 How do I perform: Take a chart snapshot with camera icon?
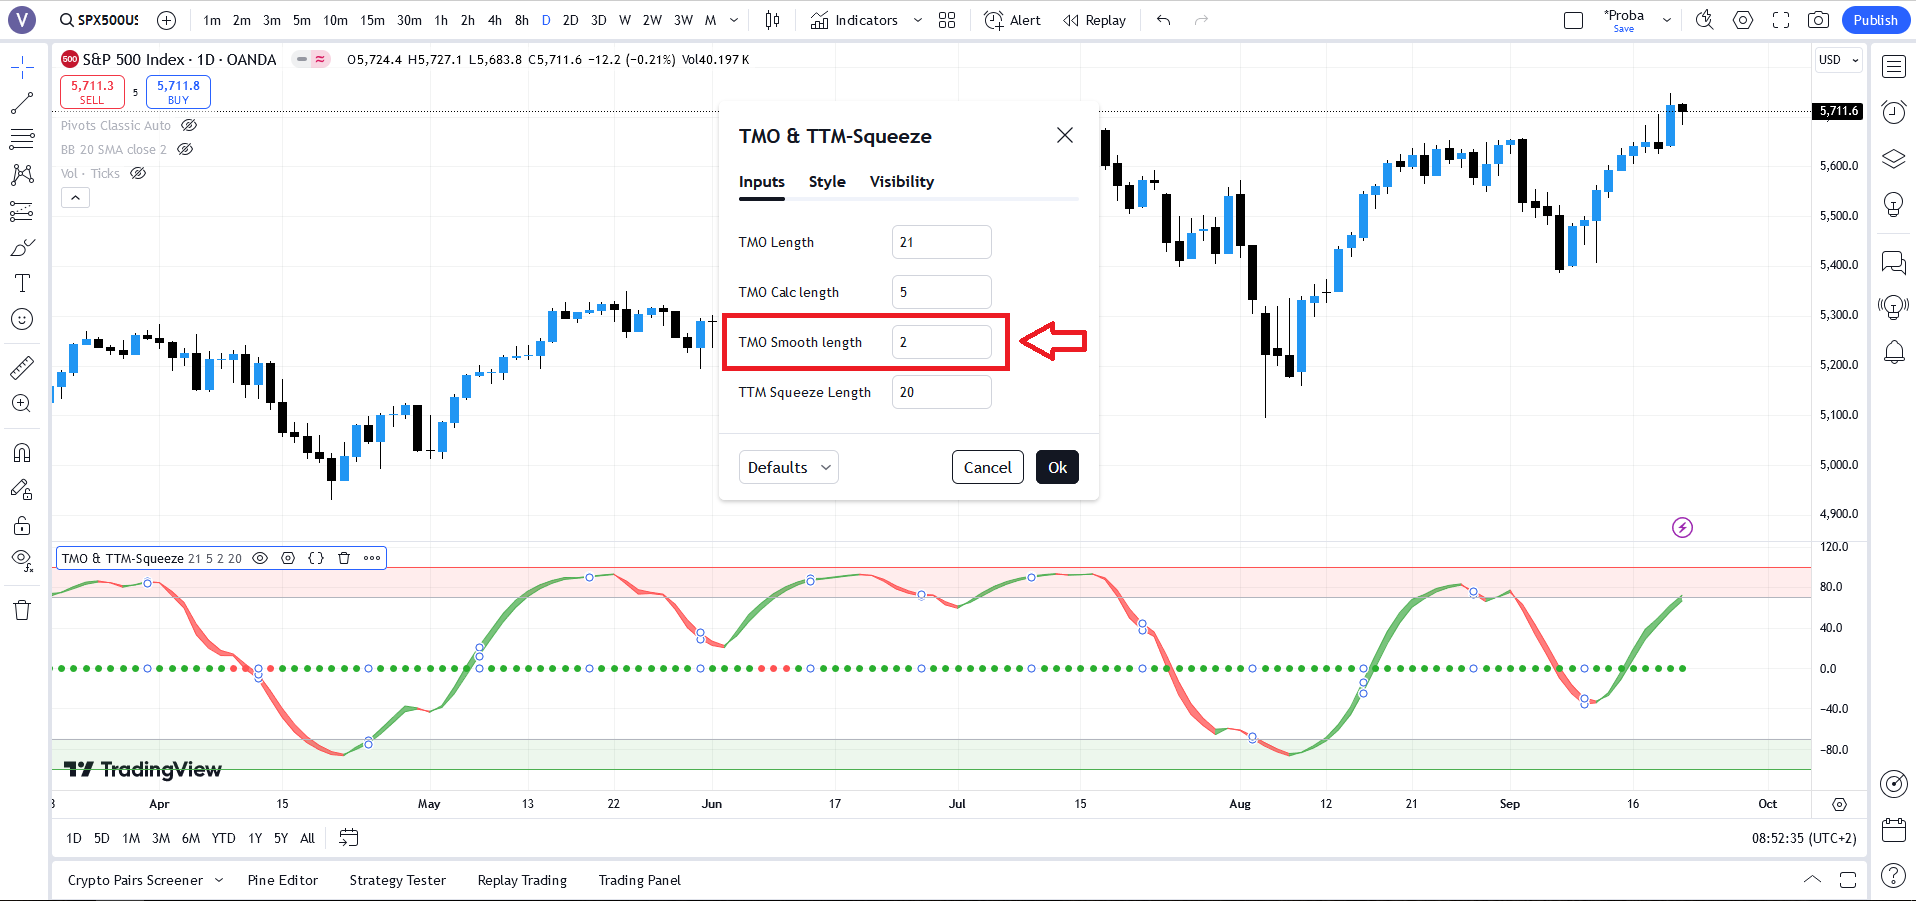[x=1819, y=20]
